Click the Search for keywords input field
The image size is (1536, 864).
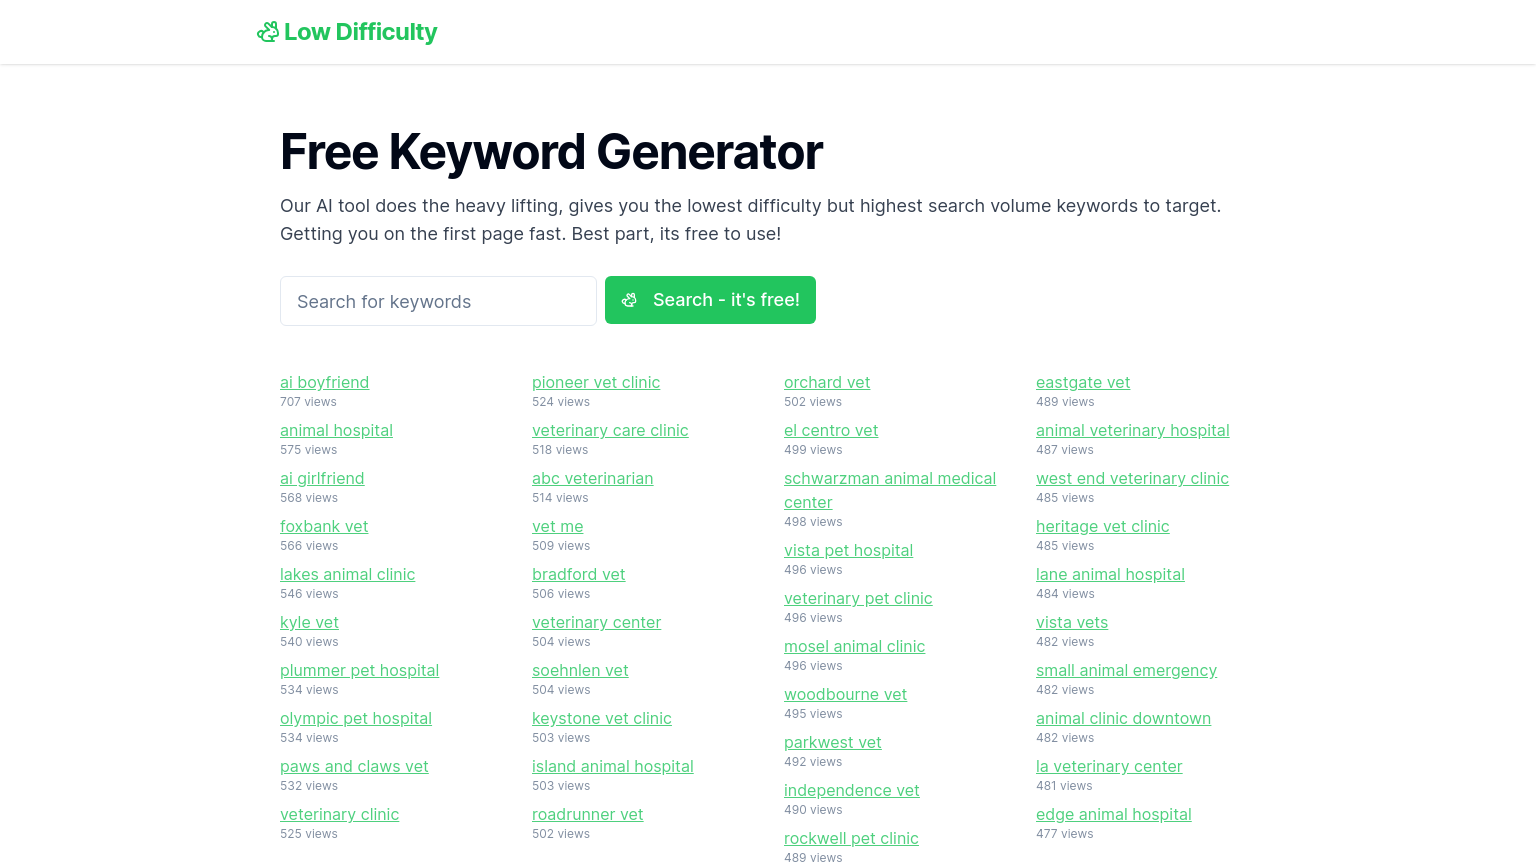[x=438, y=301]
